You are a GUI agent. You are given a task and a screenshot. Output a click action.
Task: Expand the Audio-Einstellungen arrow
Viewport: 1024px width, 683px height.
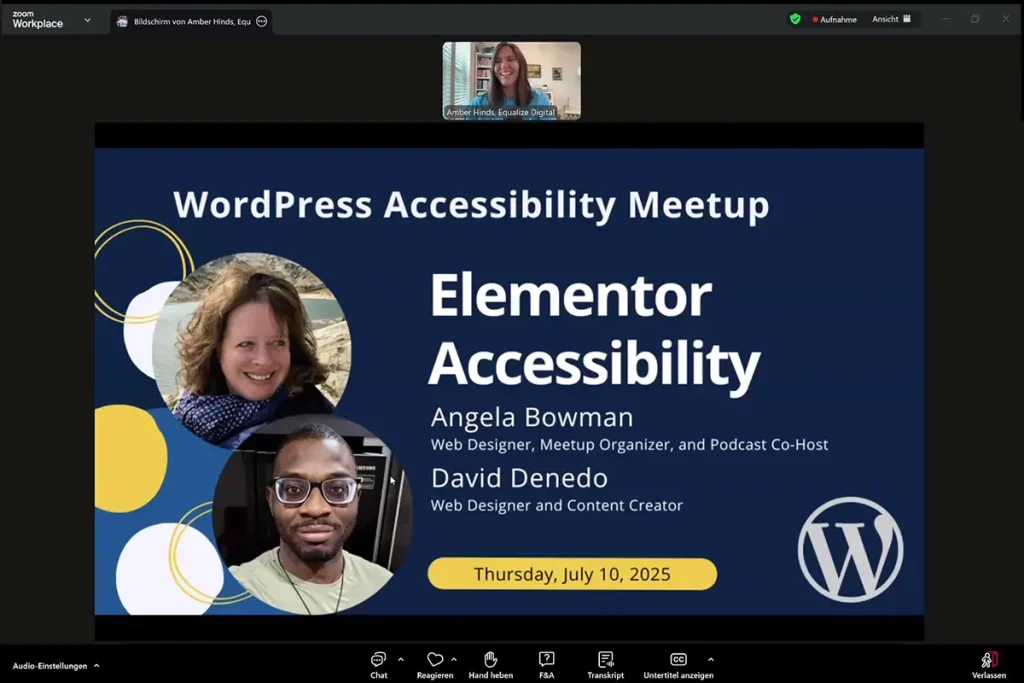[97, 666]
